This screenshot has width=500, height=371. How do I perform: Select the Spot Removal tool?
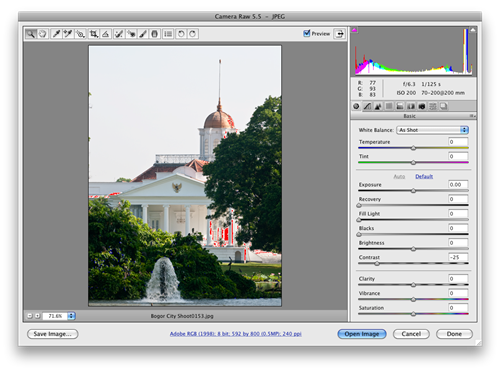point(119,34)
